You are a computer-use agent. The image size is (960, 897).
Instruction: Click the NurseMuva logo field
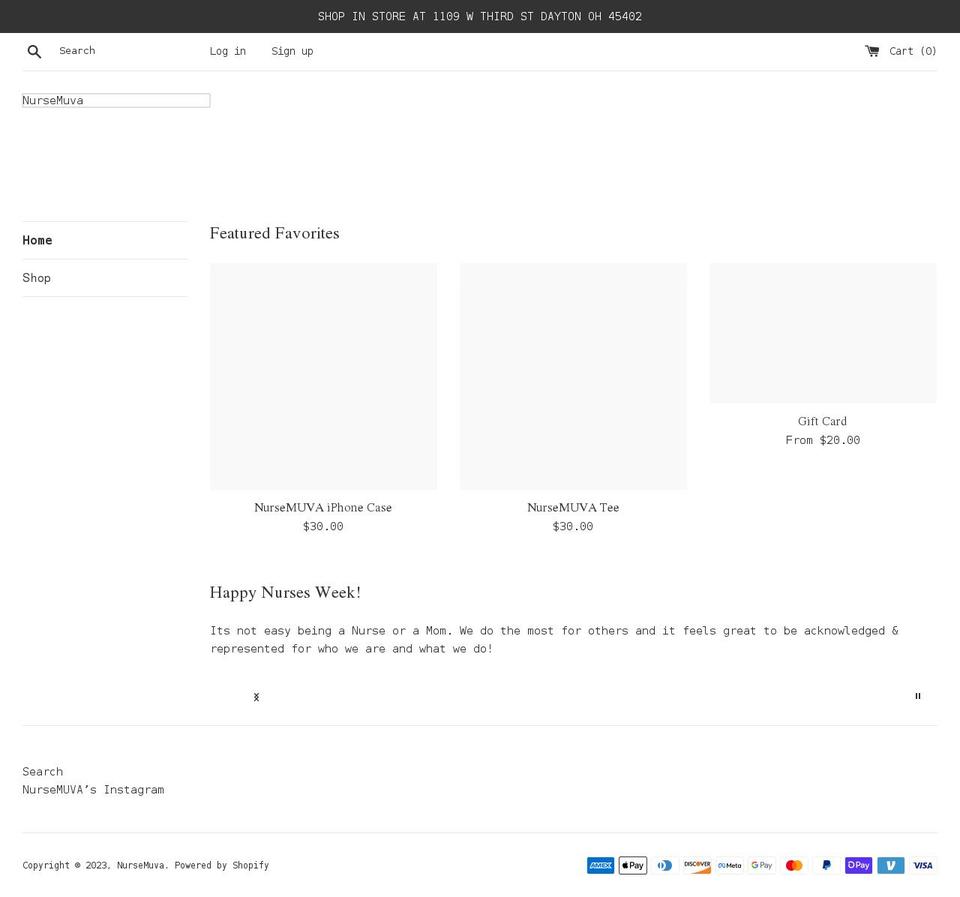tap(115, 100)
